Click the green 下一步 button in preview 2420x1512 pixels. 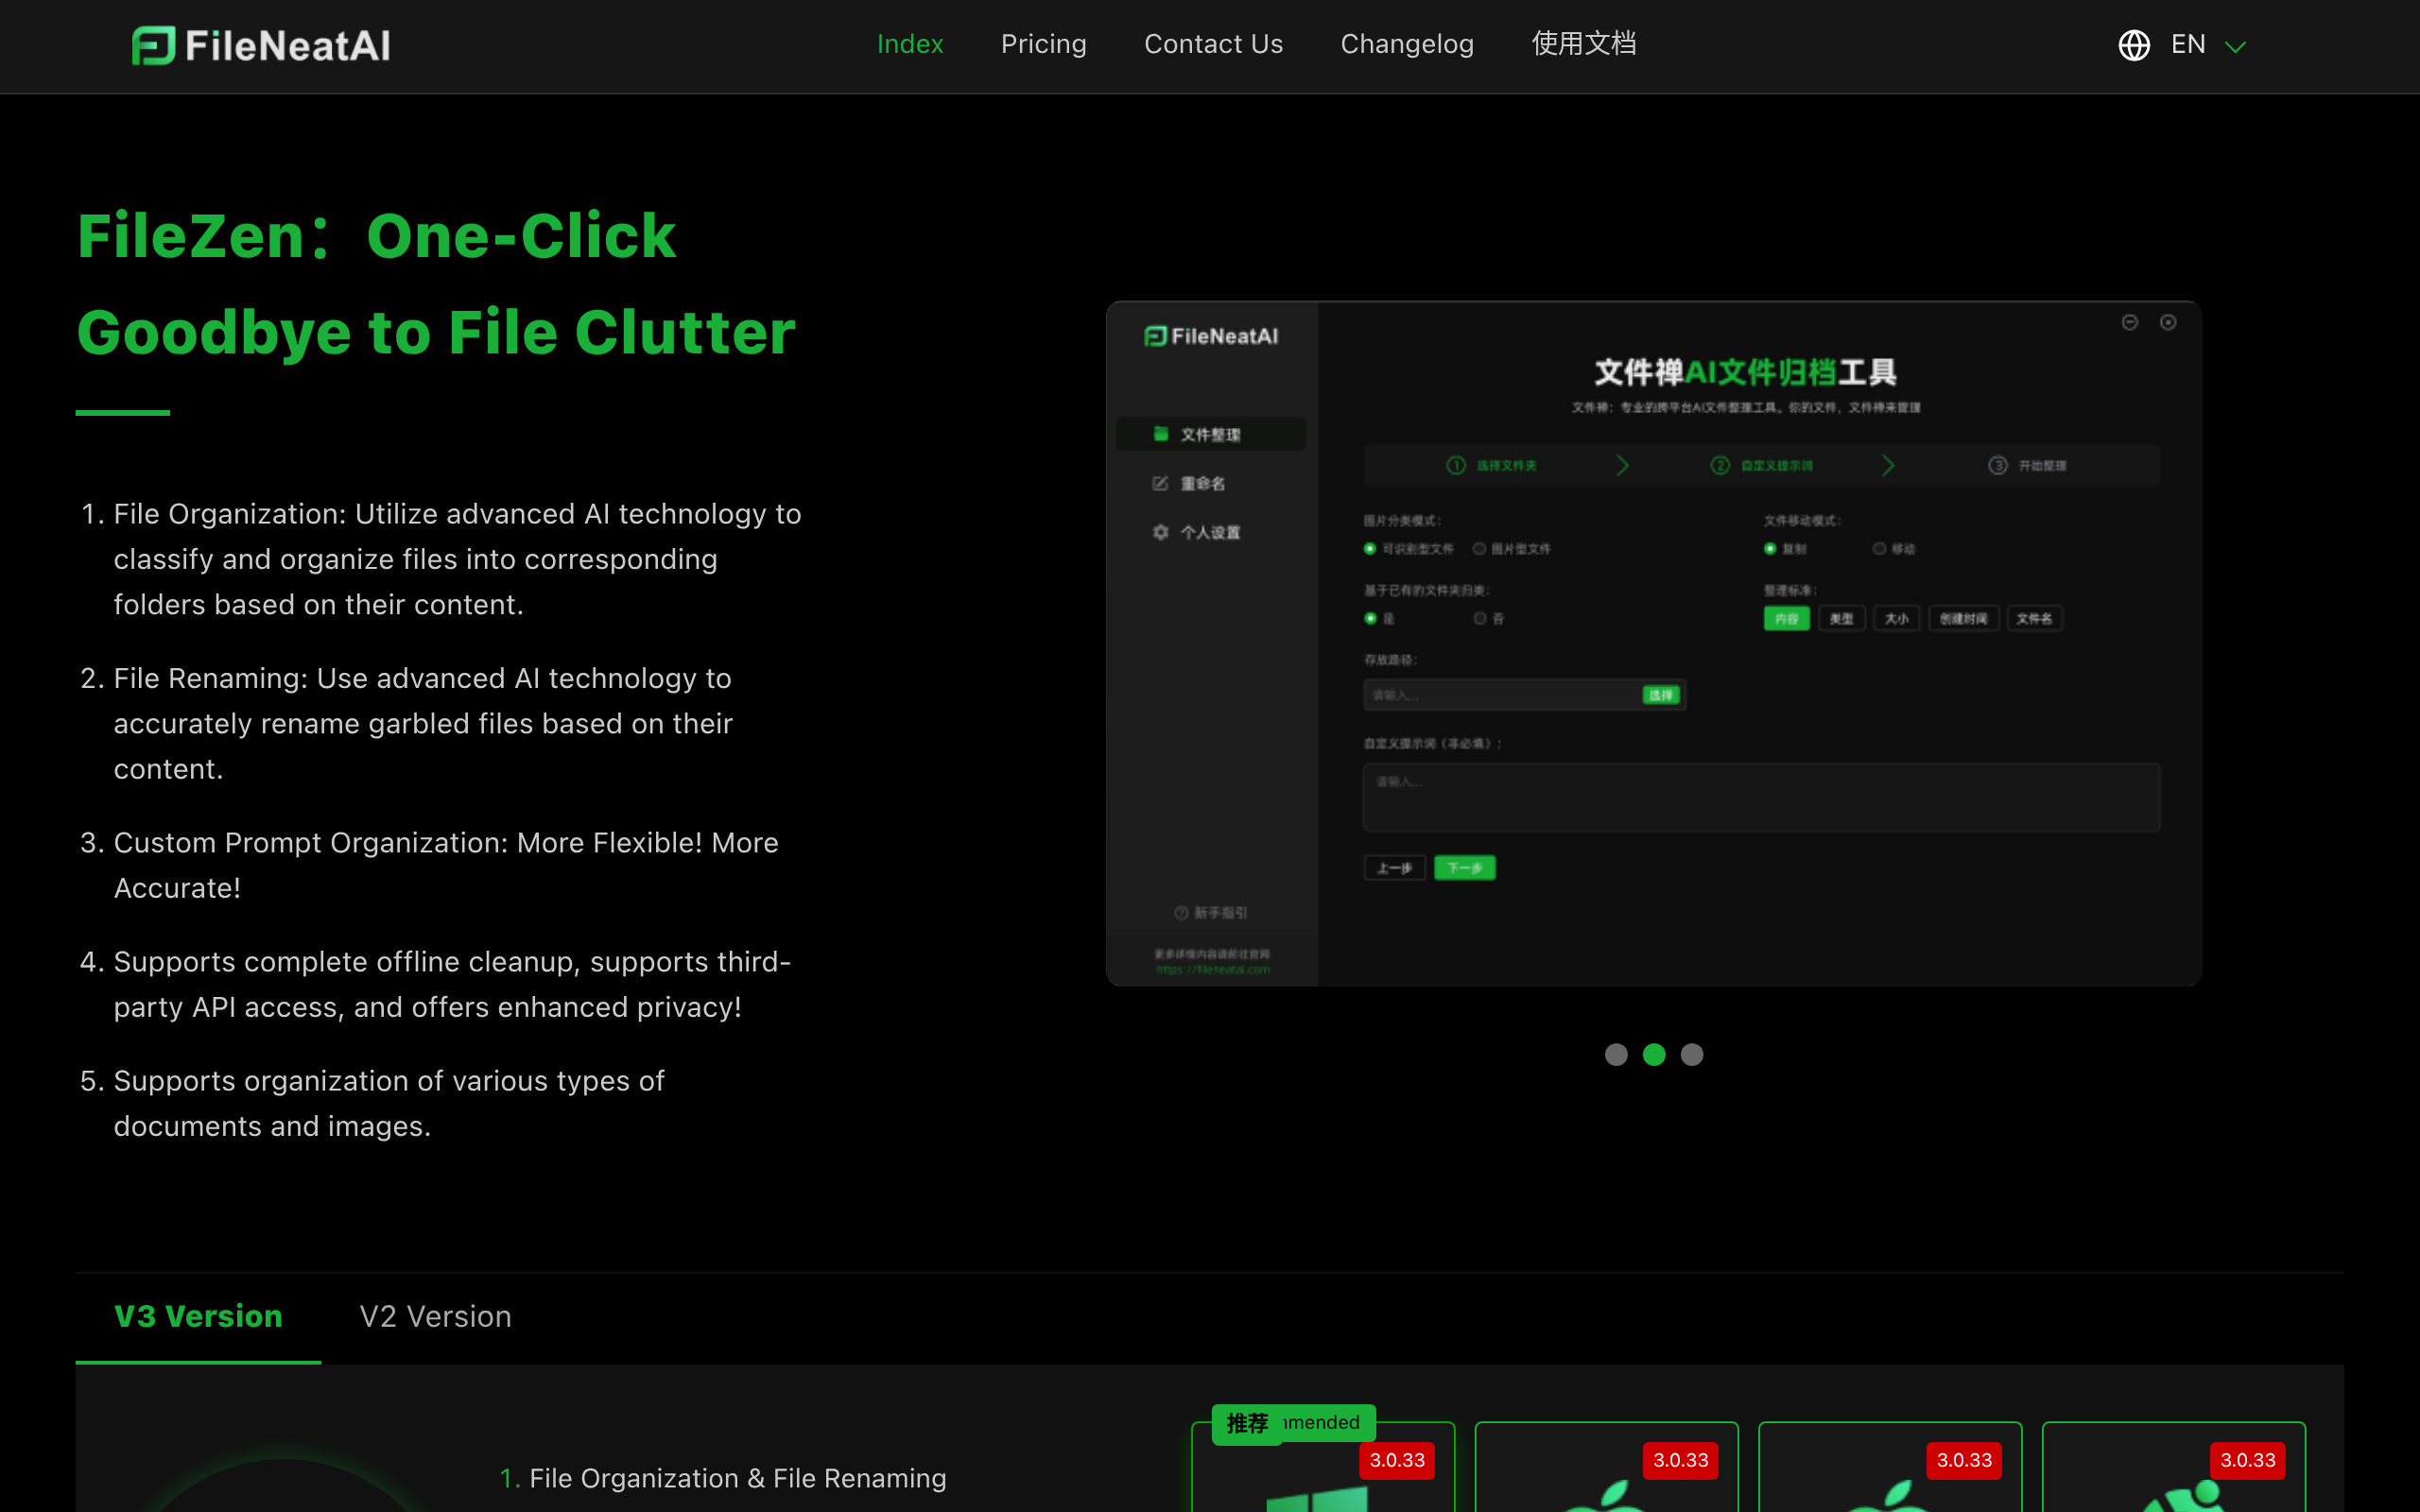(x=1464, y=868)
